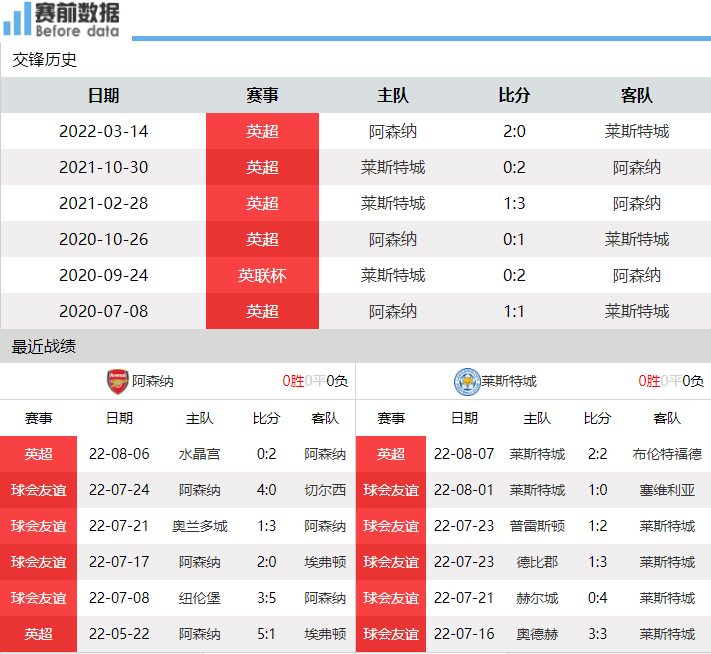711x654 pixels.
Task: Click home team 莱斯特城 in the 2021-10-30 row
Action: 393,167
